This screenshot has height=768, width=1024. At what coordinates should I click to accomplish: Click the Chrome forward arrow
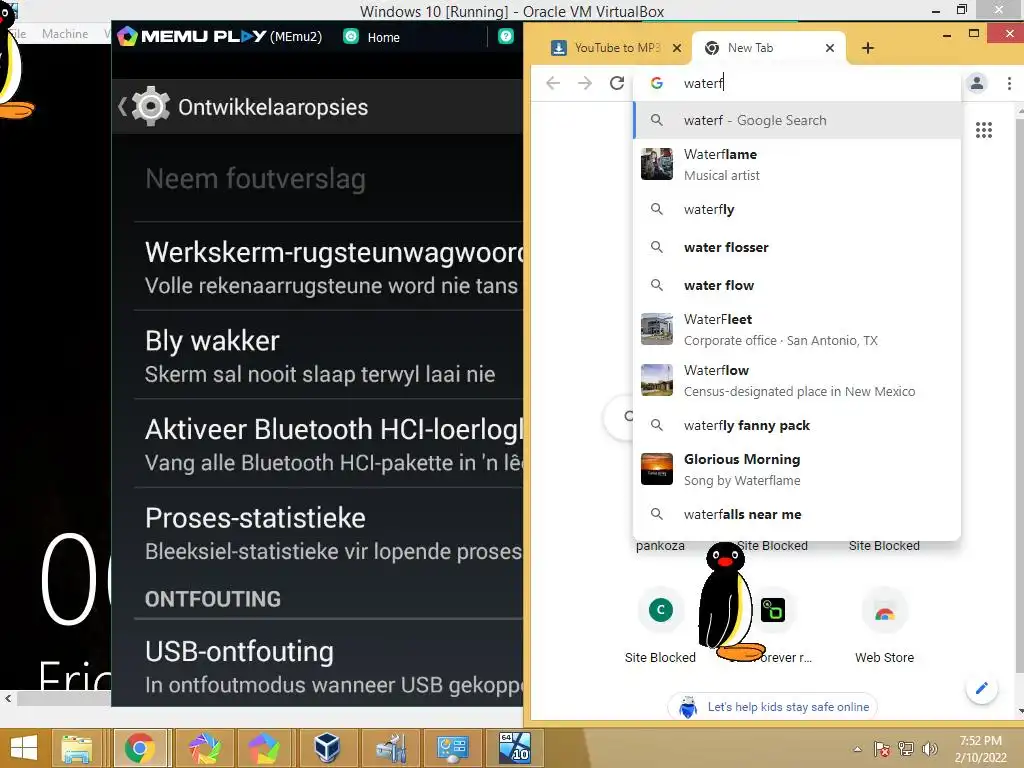tap(584, 83)
